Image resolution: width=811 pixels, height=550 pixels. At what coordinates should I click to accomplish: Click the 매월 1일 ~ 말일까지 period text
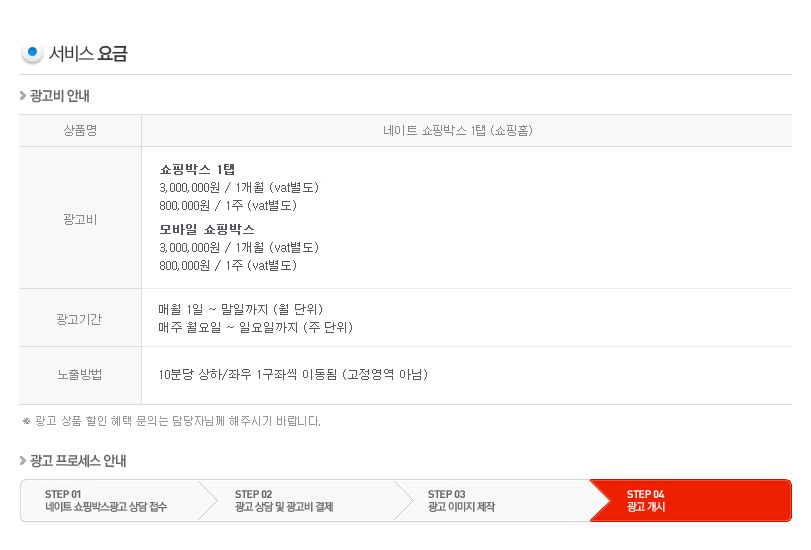point(241,309)
